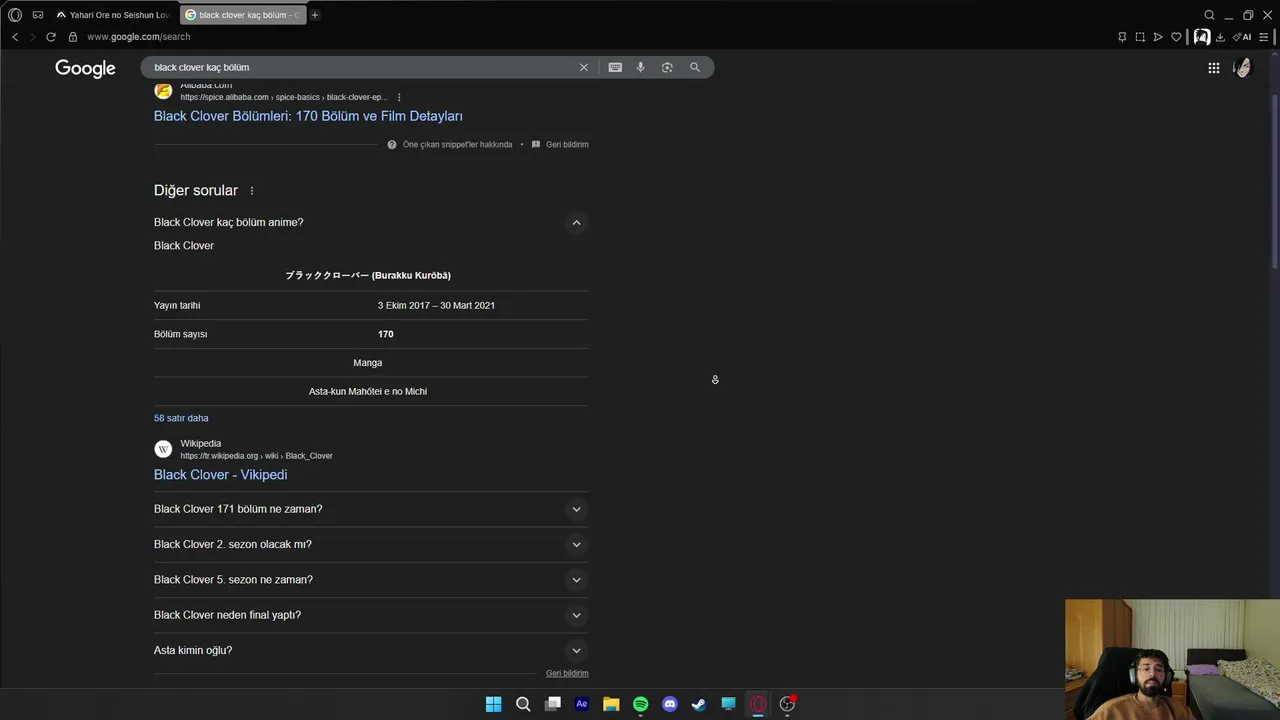1280x720 pixels.
Task: Launch After Effects from taskbar
Action: pyautogui.click(x=582, y=704)
